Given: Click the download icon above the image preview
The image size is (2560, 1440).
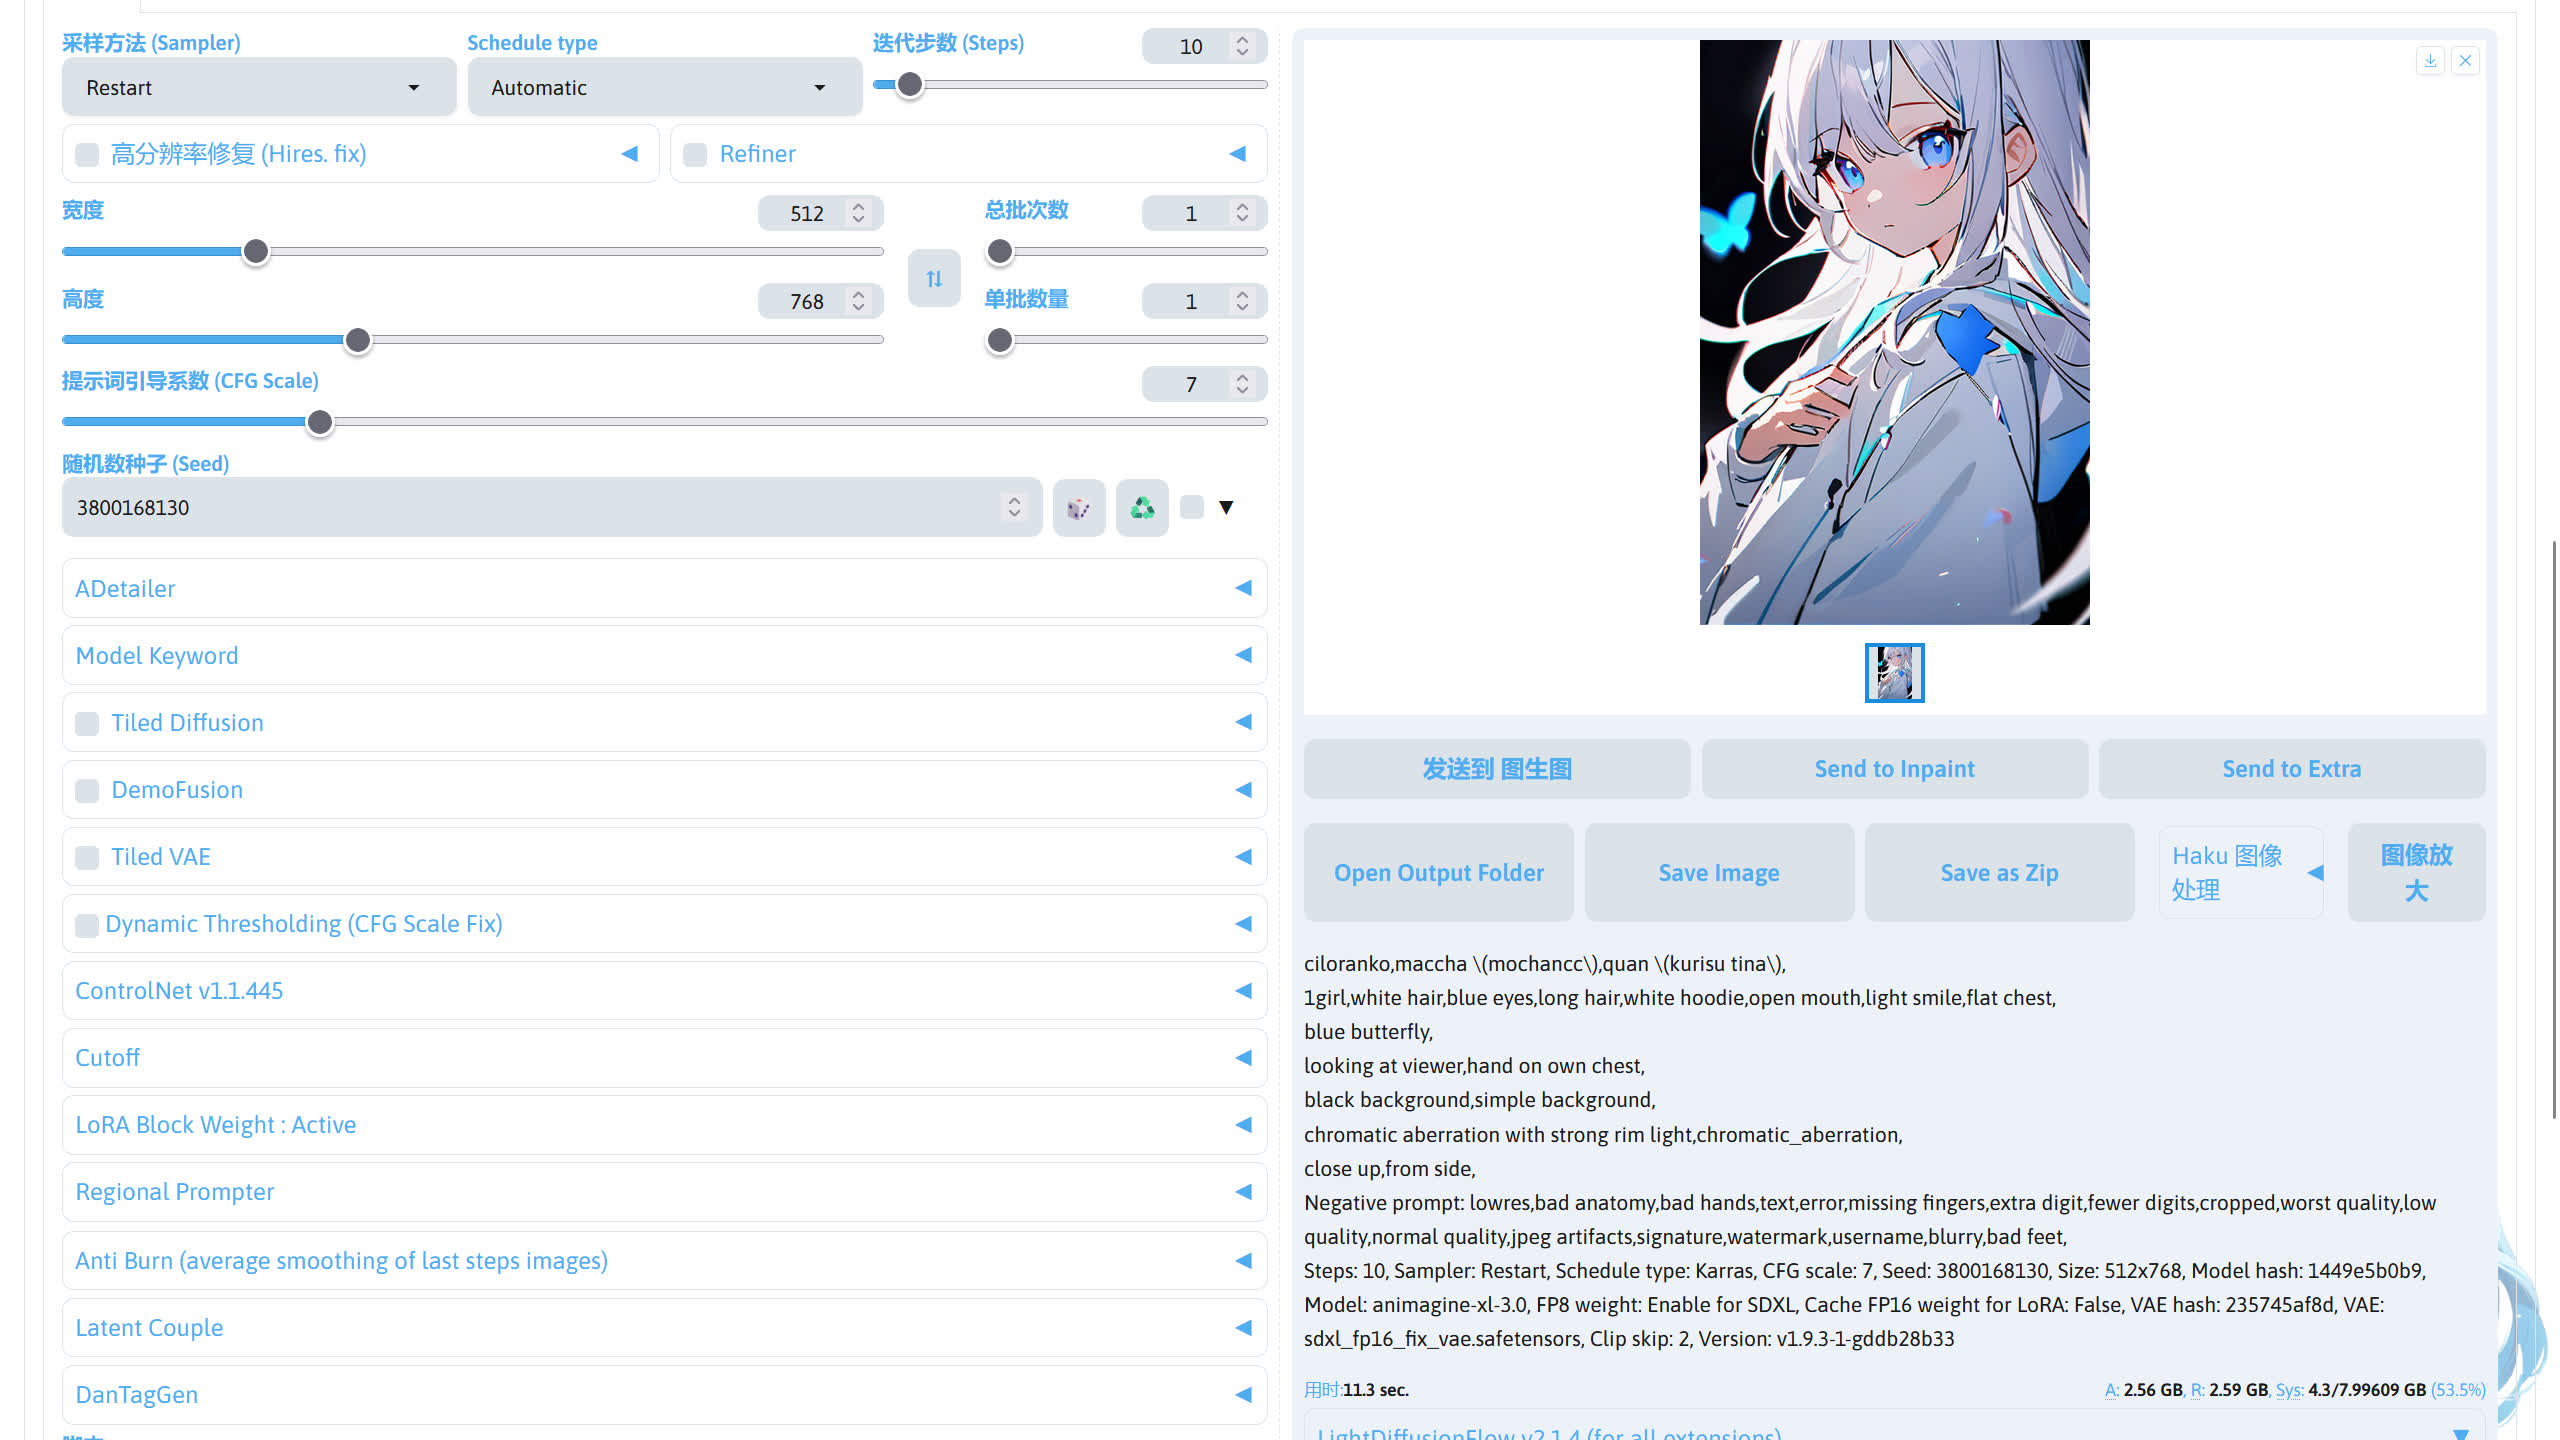Looking at the screenshot, I should [x=2430, y=61].
